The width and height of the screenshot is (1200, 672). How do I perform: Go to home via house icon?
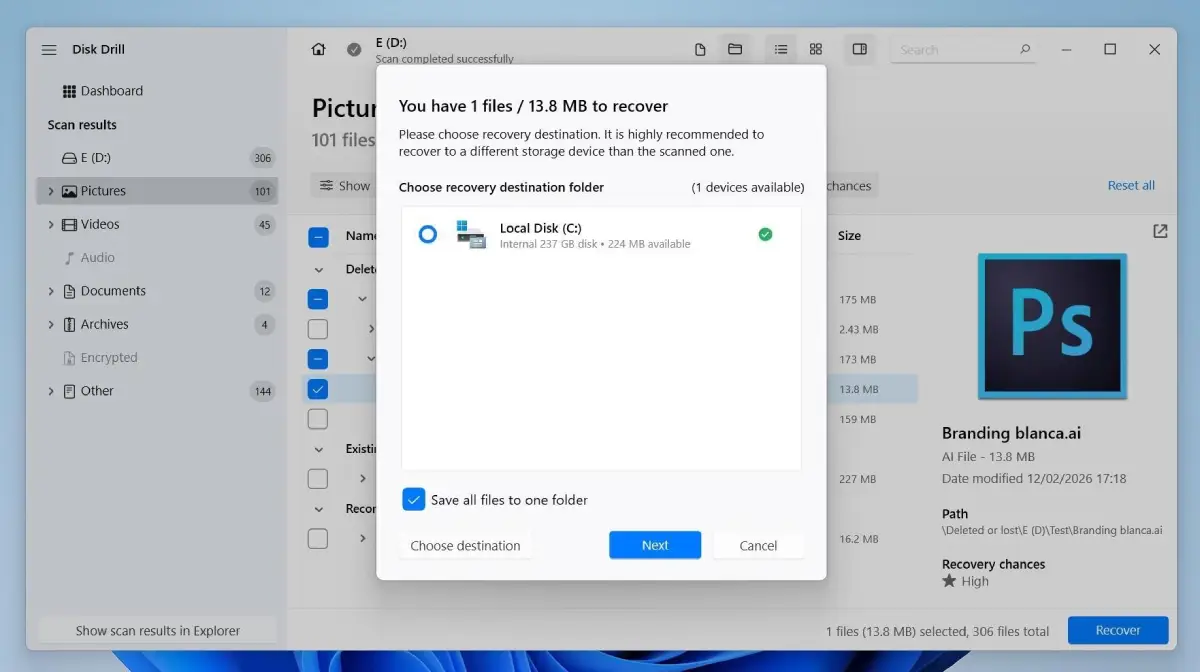(318, 49)
